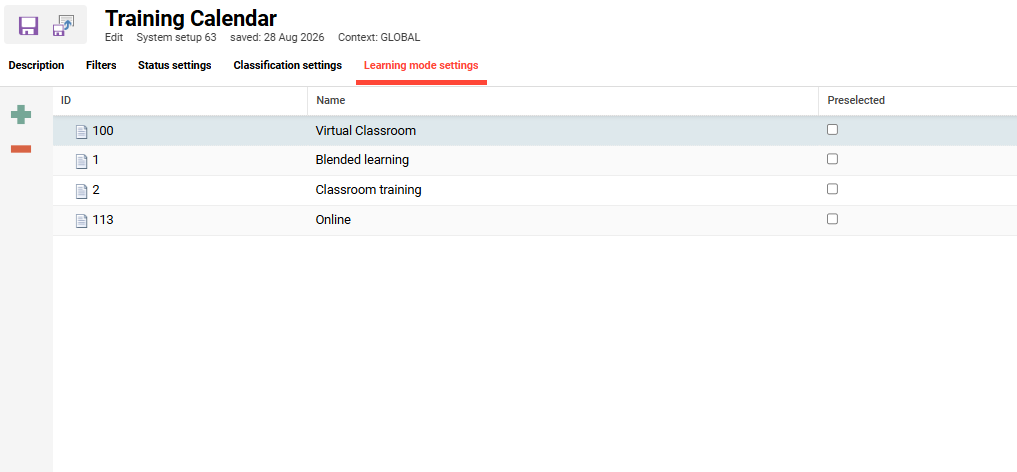Switch to the Description tab

coord(36,65)
